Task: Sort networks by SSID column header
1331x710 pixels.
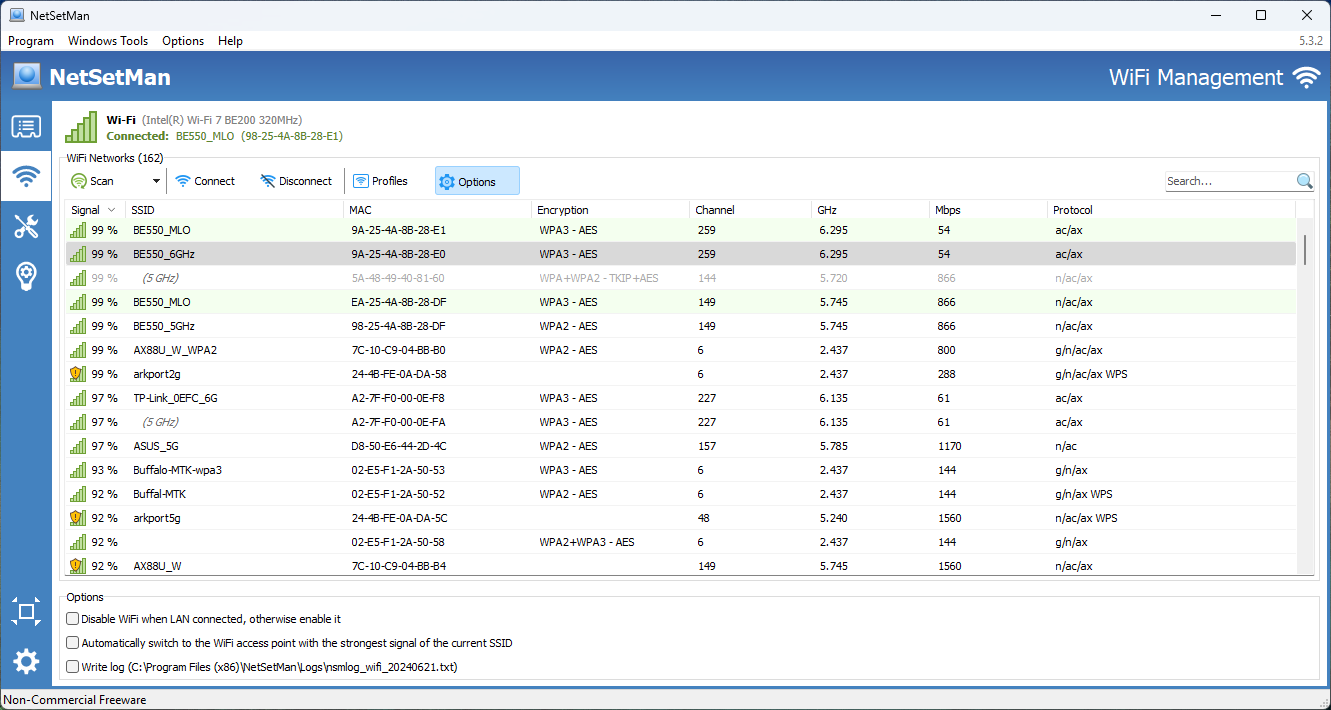Action: pyautogui.click(x=234, y=210)
